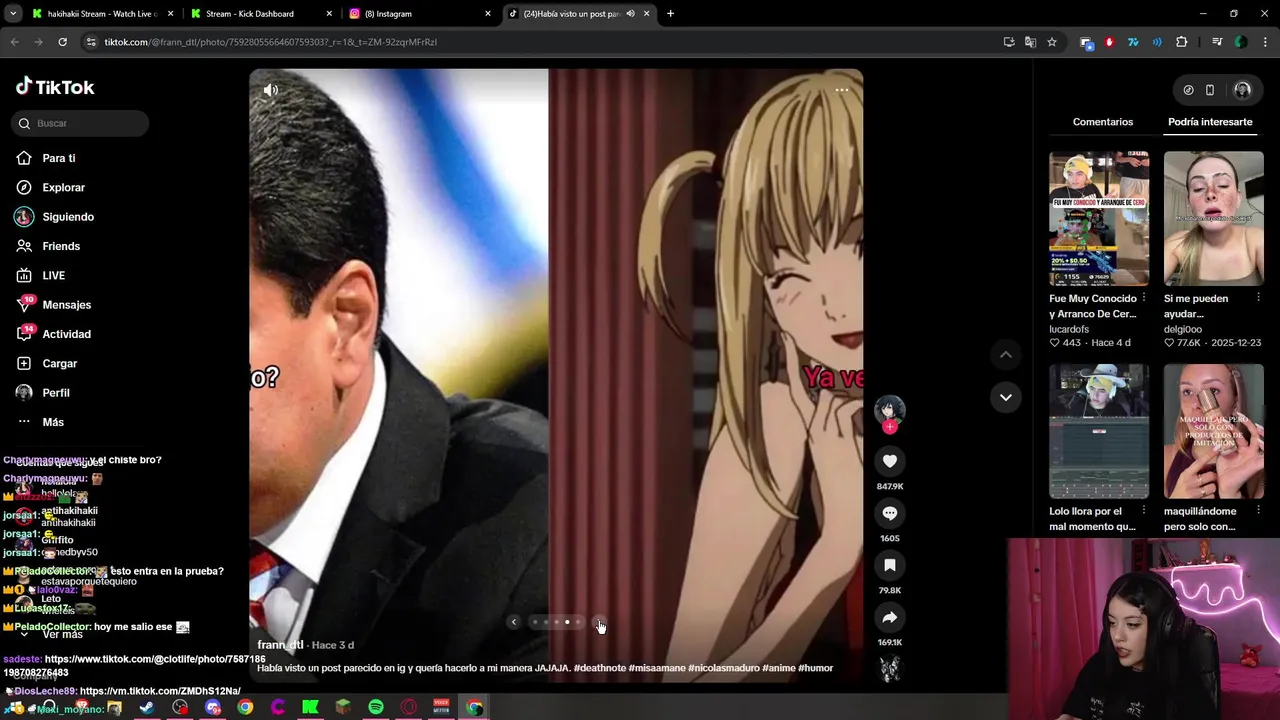Open Steam from the taskbar
Viewport: 1280px width, 720px height.
pyautogui.click(x=147, y=707)
